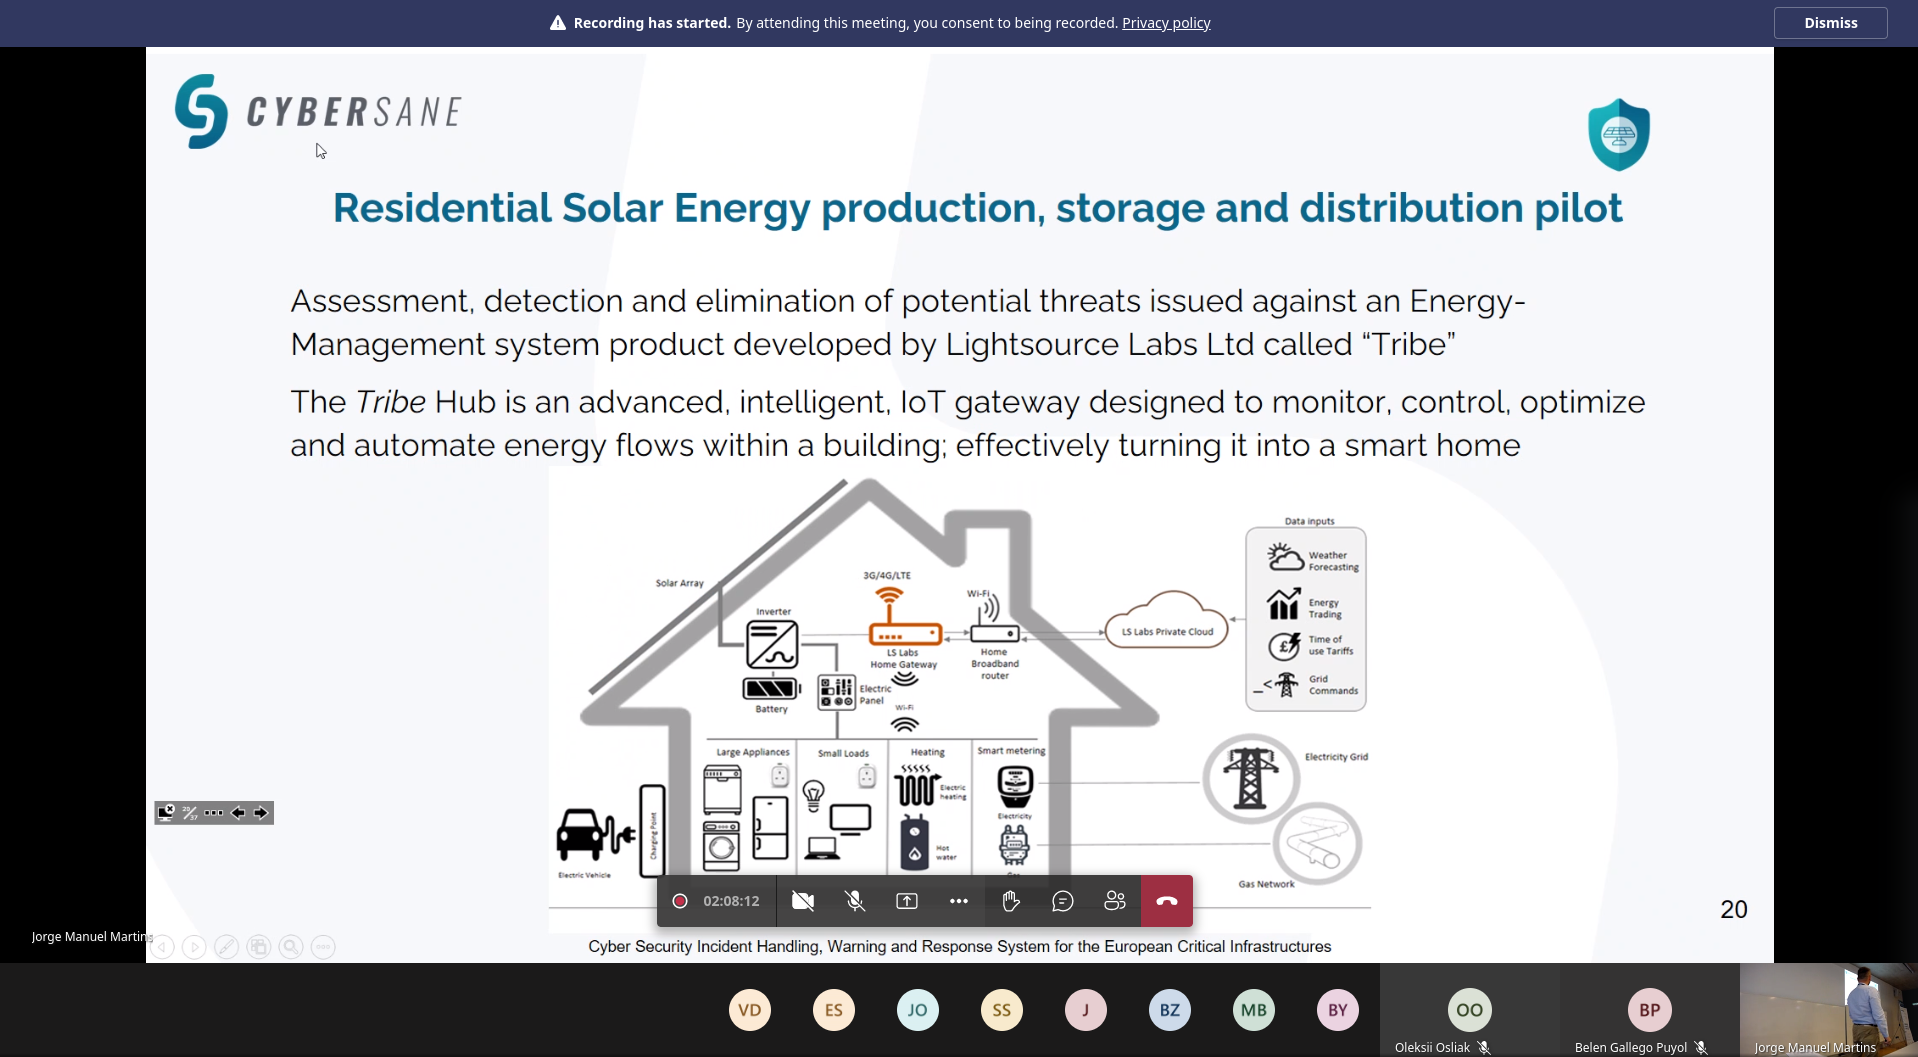The image size is (1918, 1057).
Task: Select participant avatar BY
Action: [1338, 1010]
